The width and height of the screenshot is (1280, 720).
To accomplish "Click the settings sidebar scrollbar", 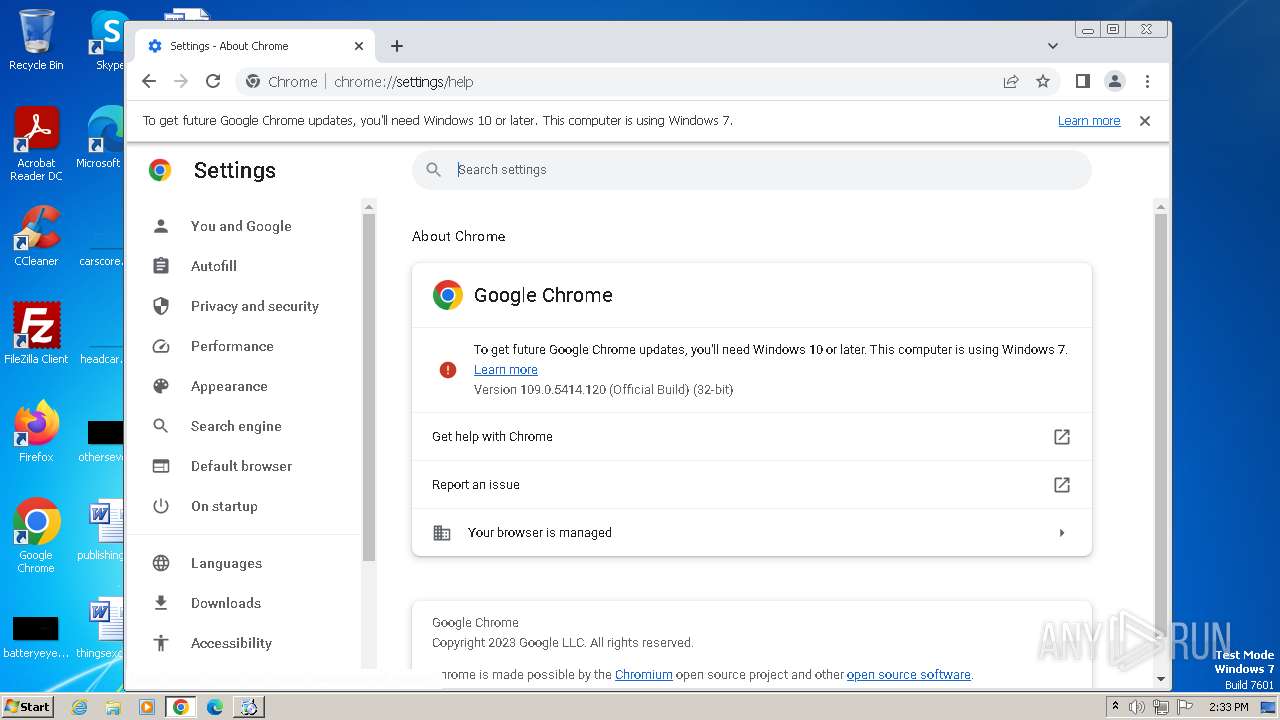I will (368, 385).
